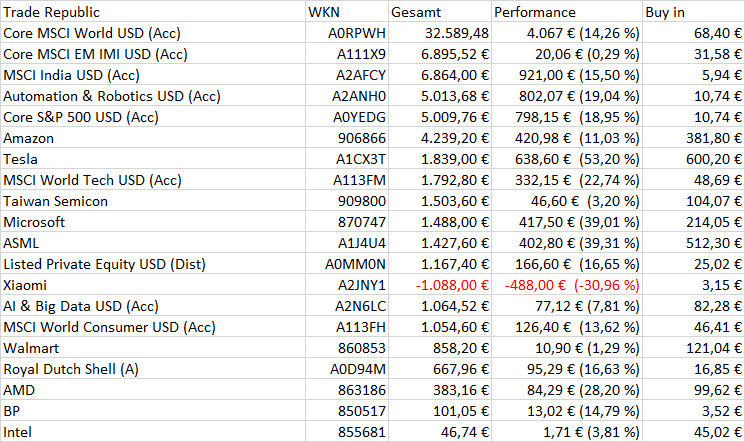The width and height of the screenshot is (745, 442).
Task: Click AMD's performance value cell
Action: [566, 390]
